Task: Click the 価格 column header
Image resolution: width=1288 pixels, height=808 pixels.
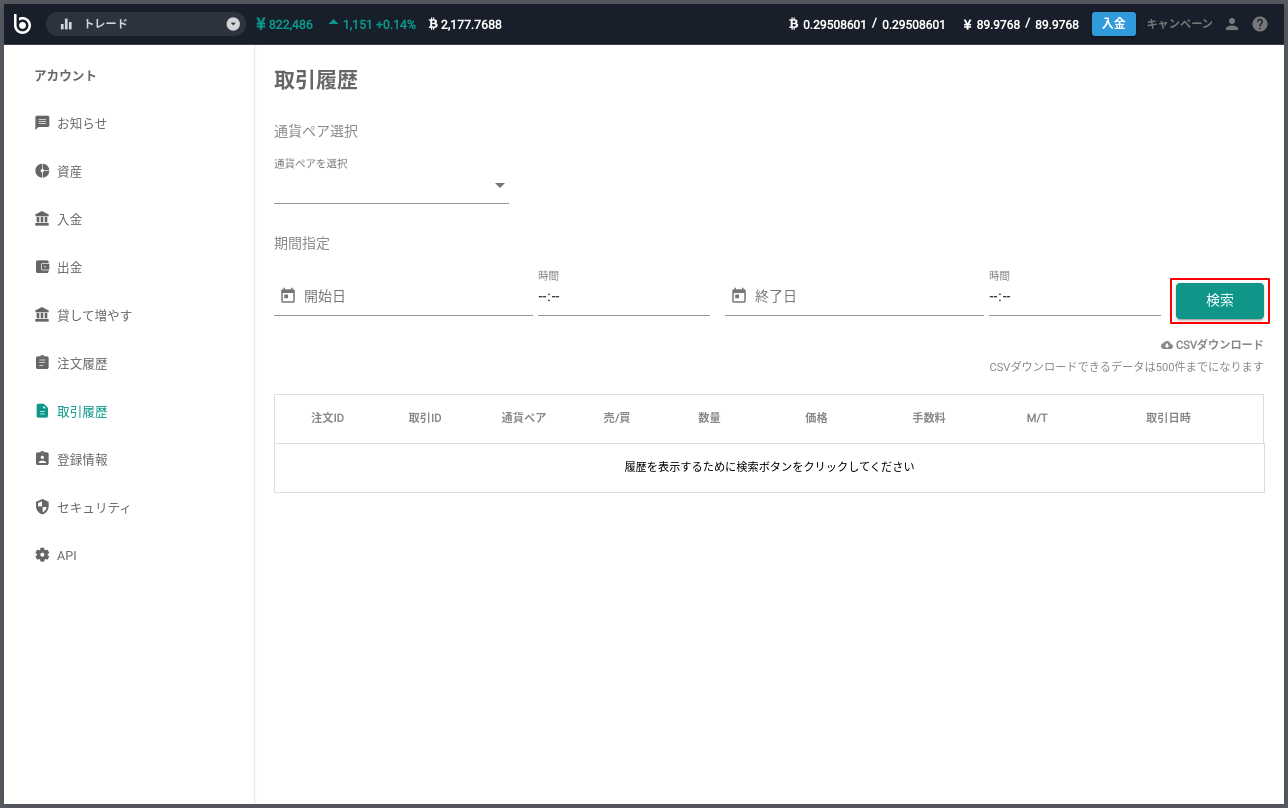Action: click(817, 418)
